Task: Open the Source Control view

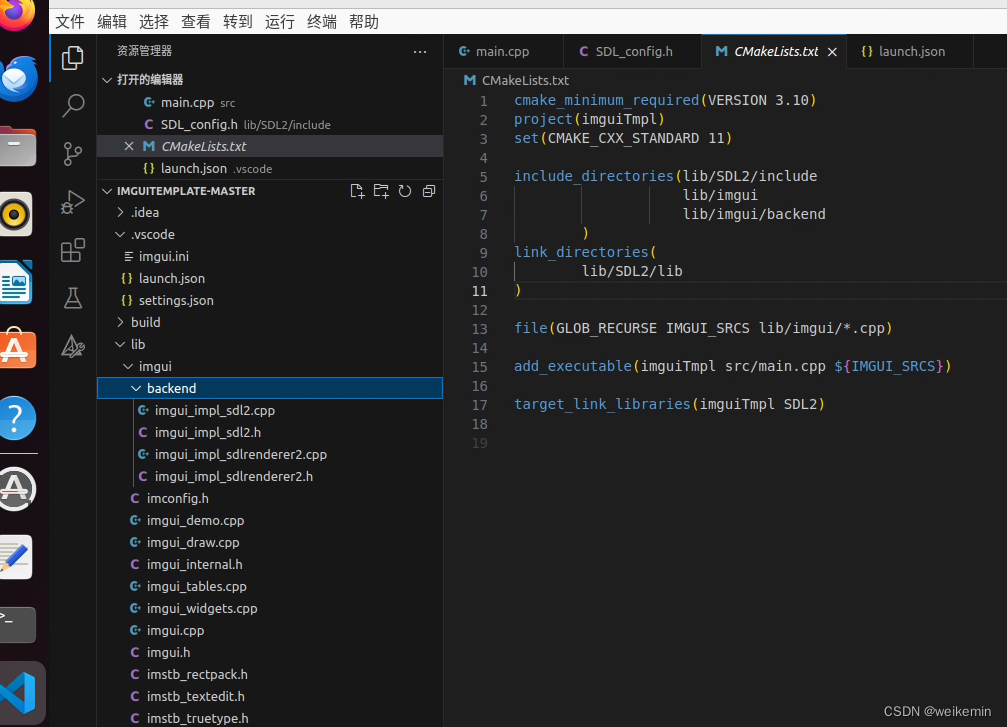Action: click(x=71, y=152)
